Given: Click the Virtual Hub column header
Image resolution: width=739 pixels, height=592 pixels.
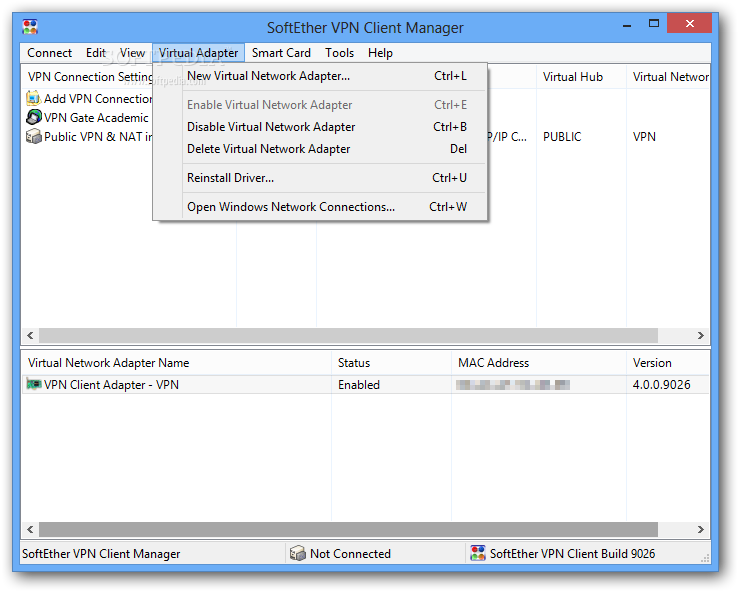Looking at the screenshot, I should coord(581,77).
